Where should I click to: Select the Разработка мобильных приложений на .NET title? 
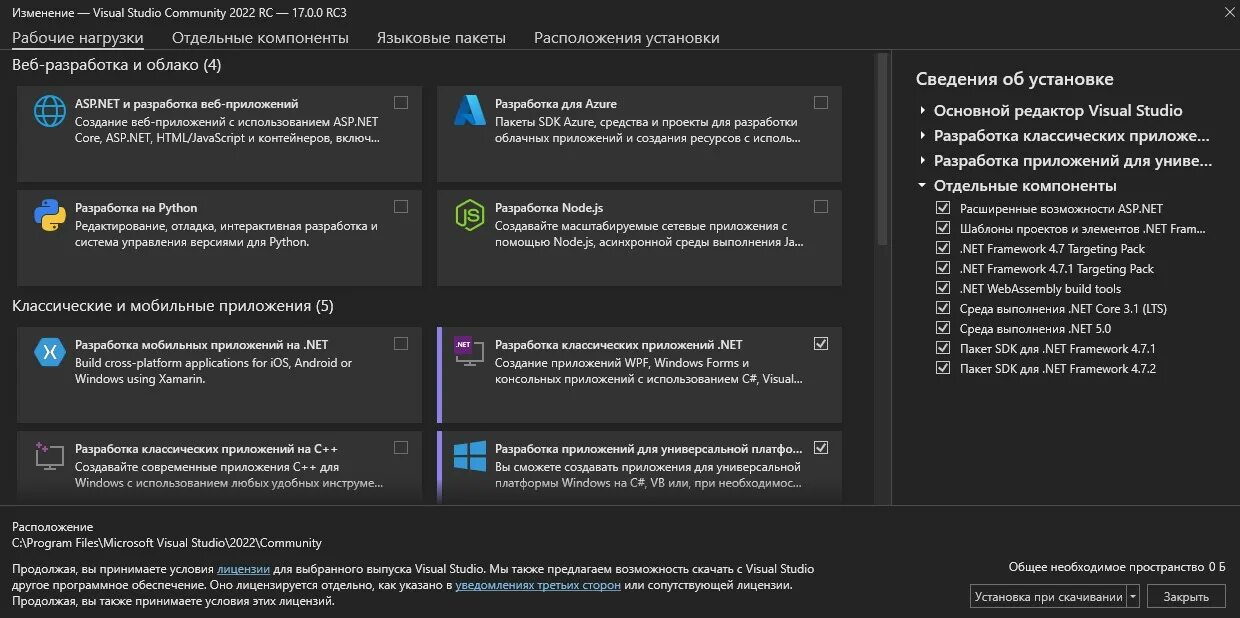(201, 345)
